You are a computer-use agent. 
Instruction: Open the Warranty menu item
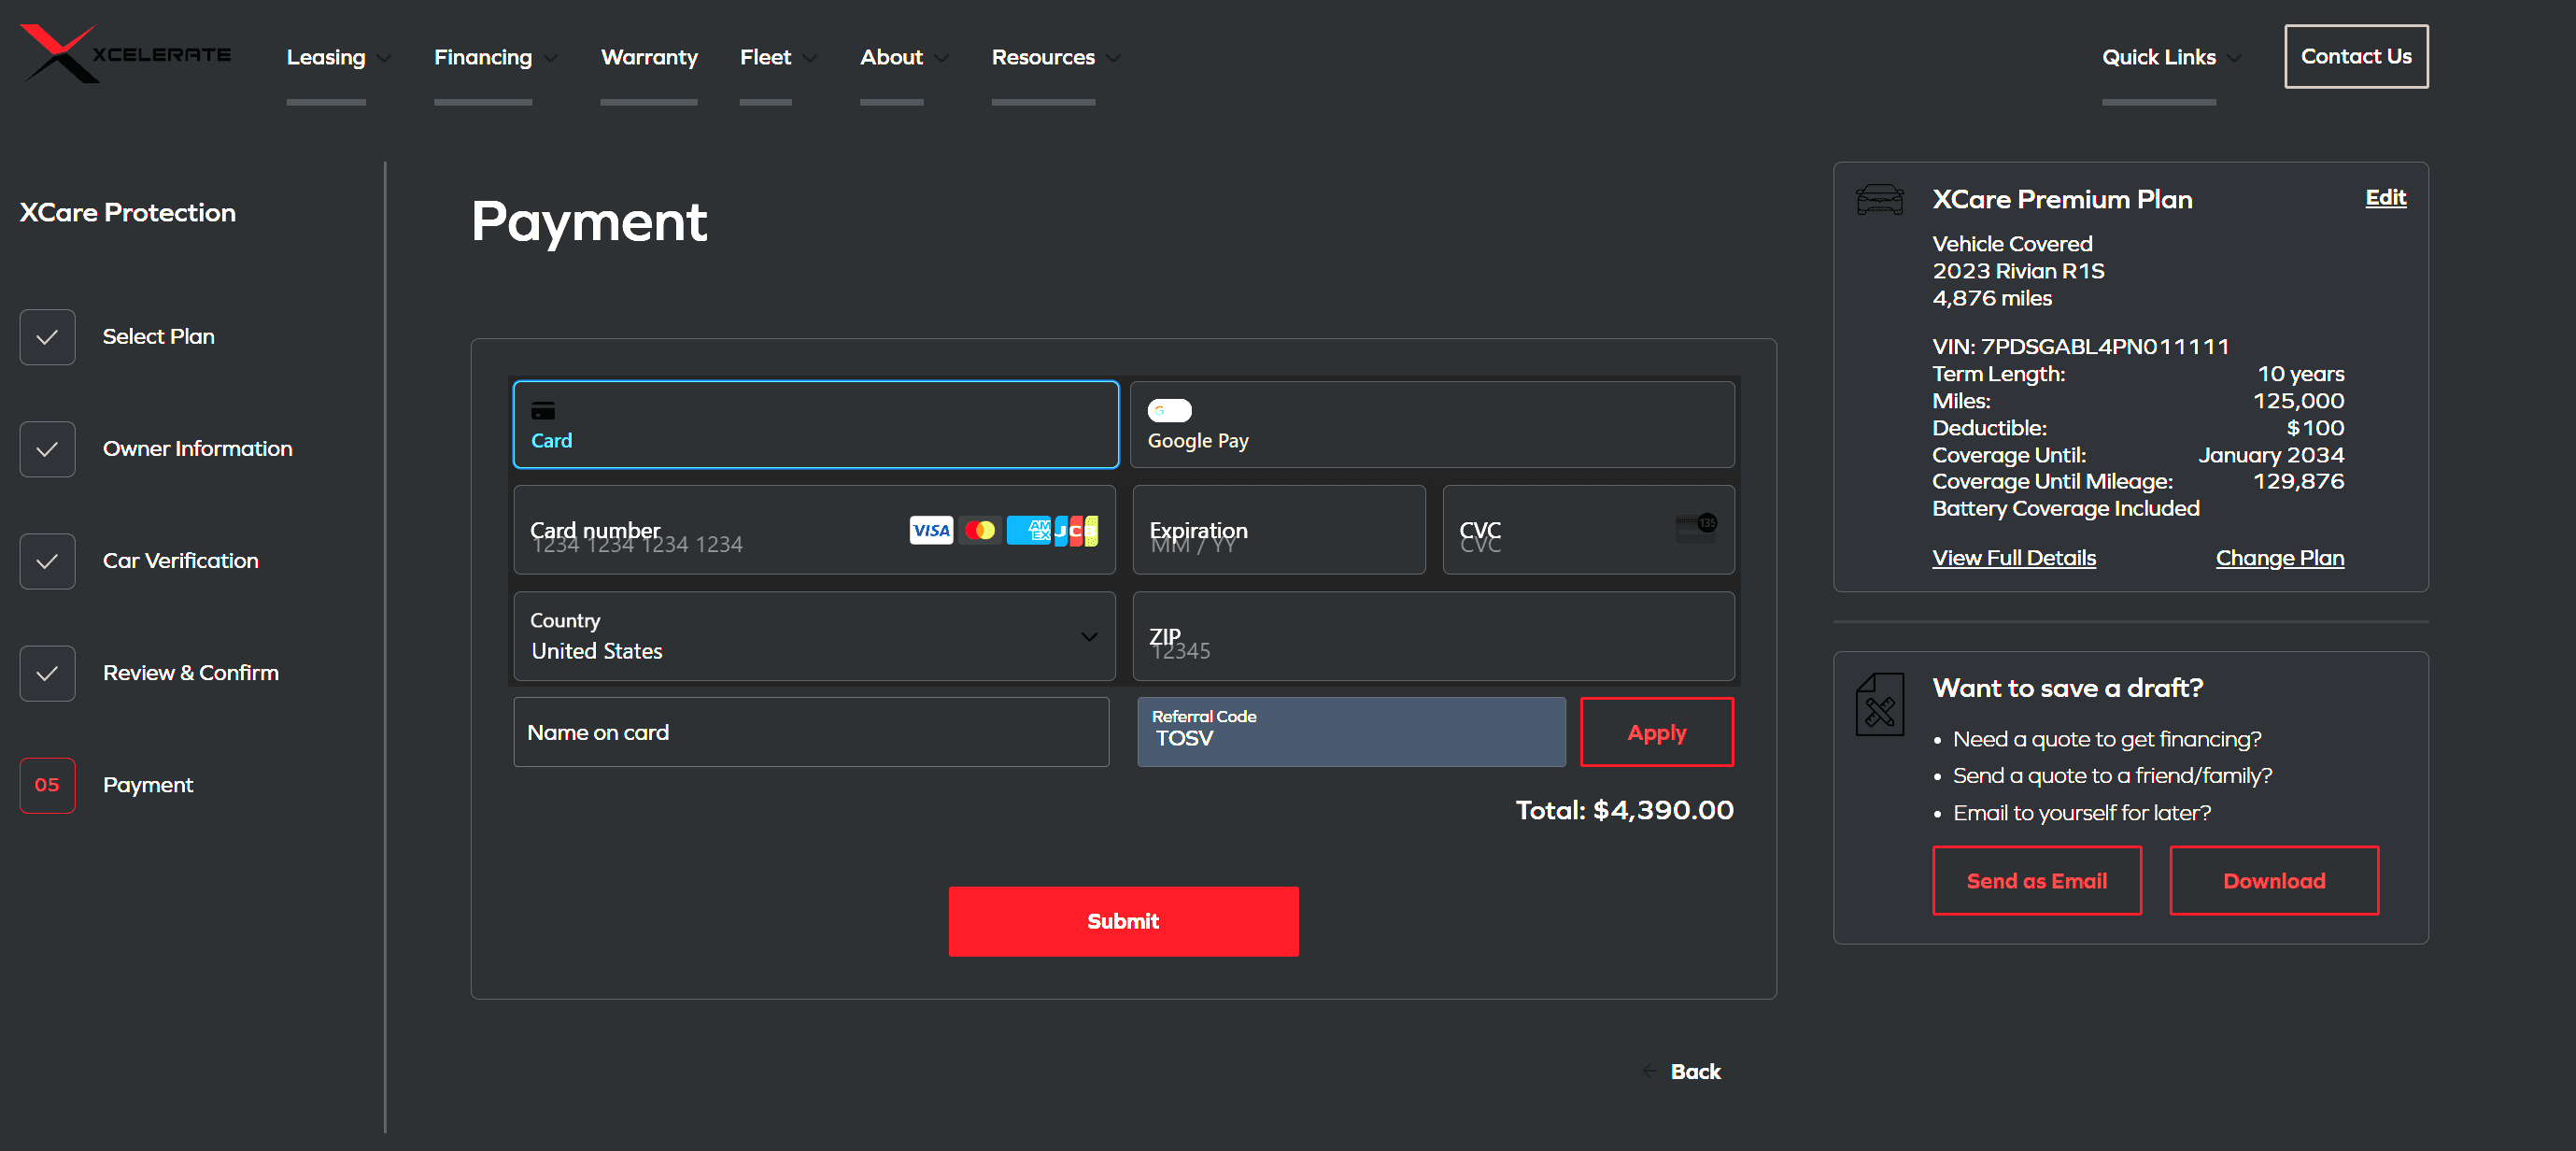point(648,58)
